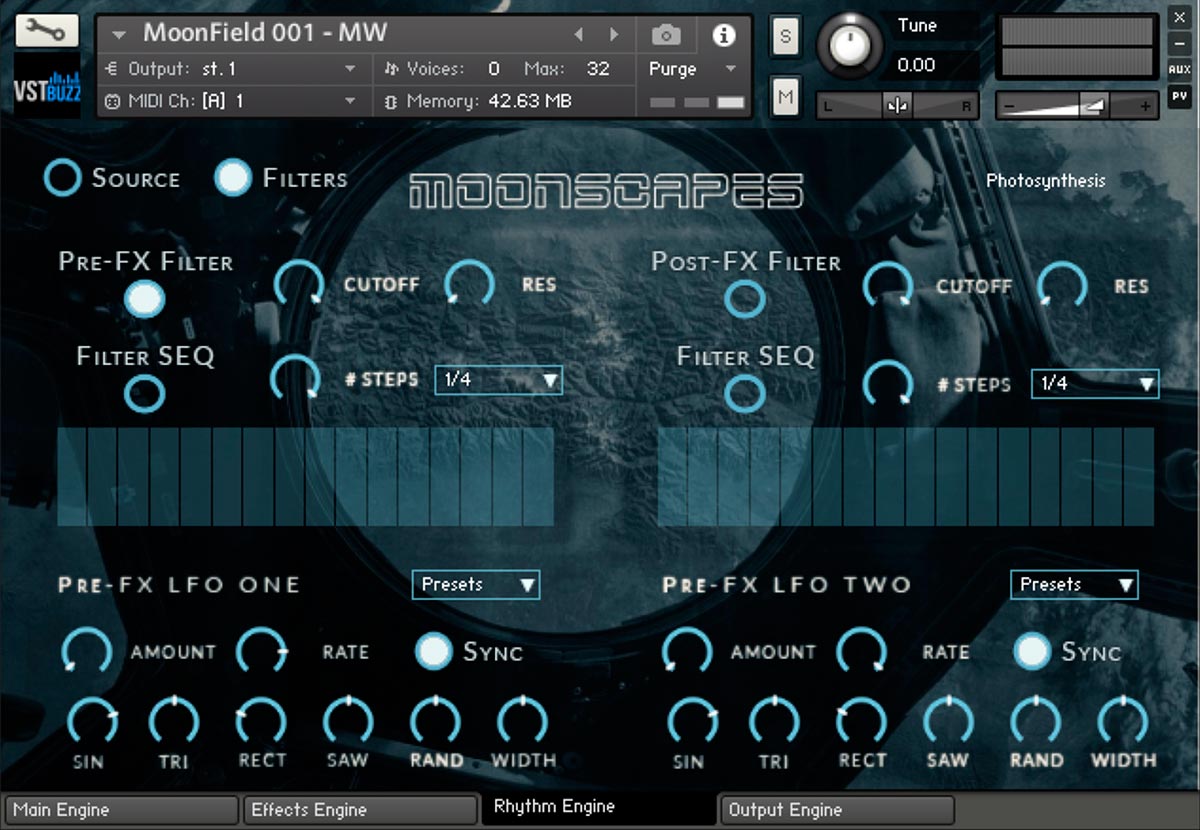Click the volume minus button
The image size is (1200, 830).
coord(1007,105)
